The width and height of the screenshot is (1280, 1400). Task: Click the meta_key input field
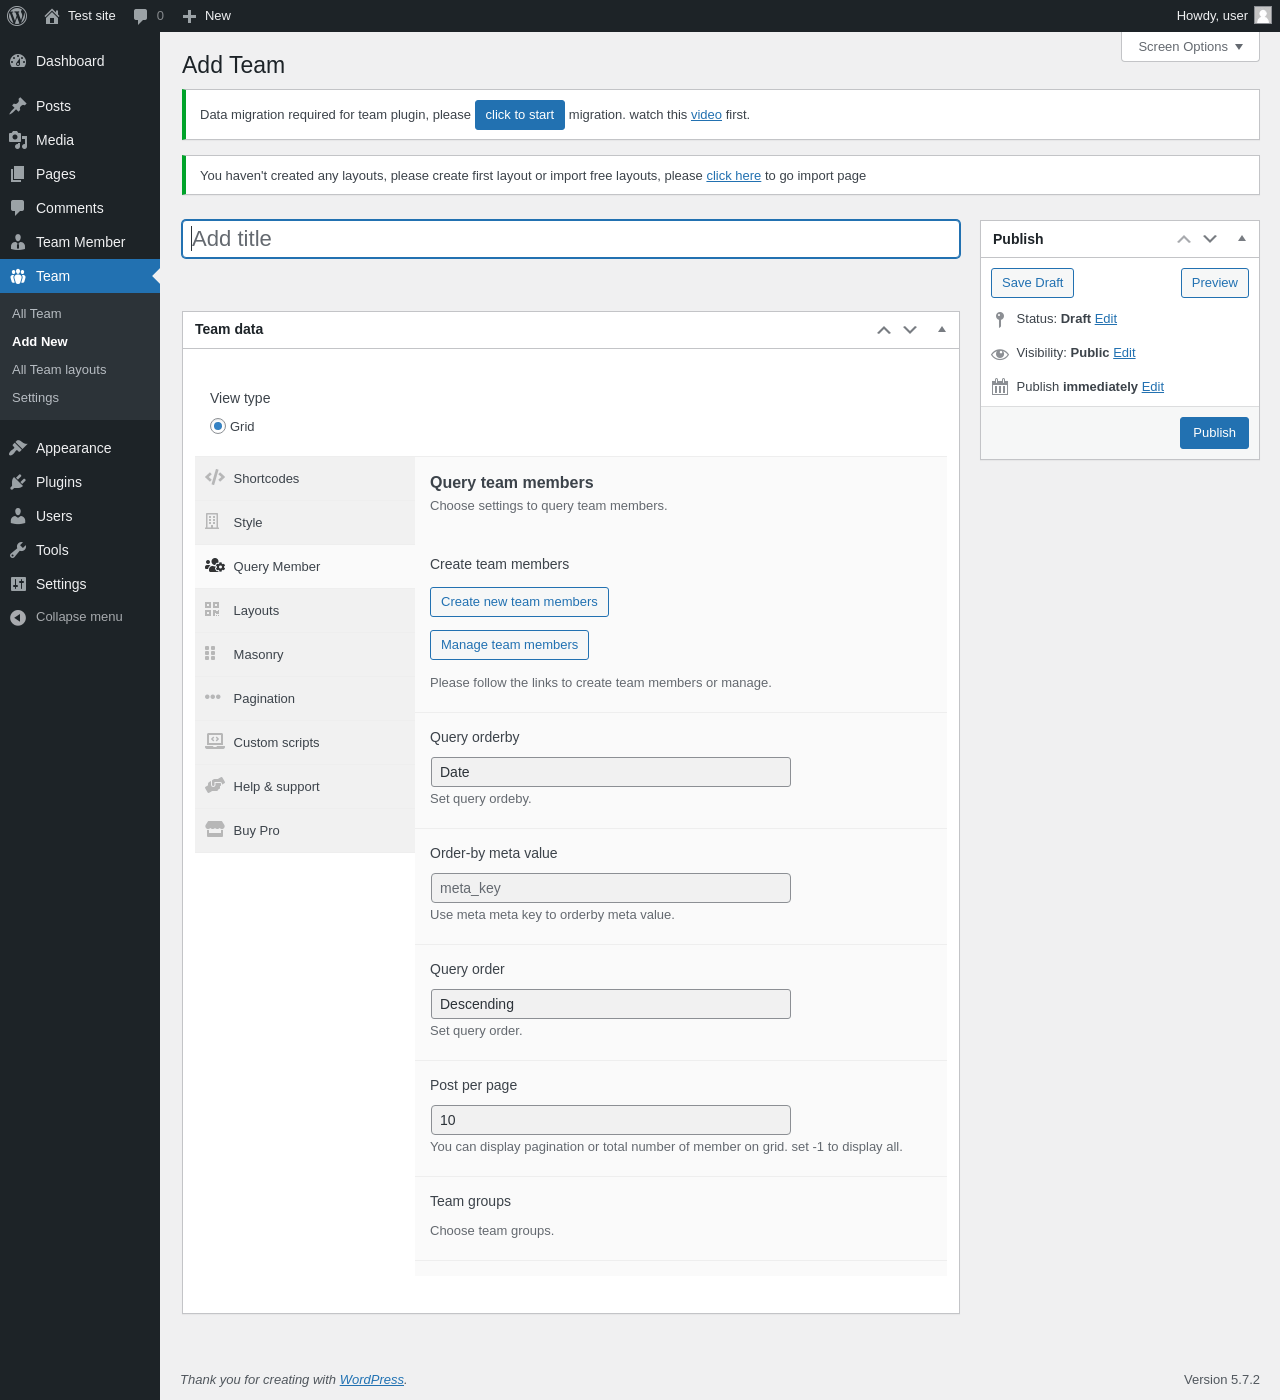click(x=611, y=888)
